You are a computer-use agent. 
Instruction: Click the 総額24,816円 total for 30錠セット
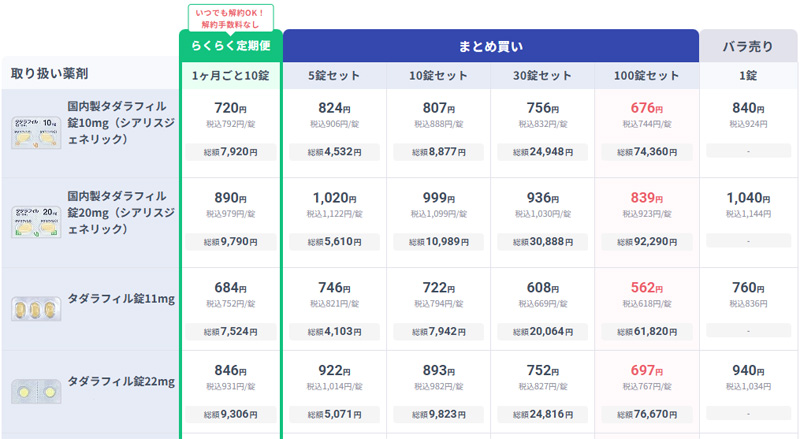click(542, 411)
